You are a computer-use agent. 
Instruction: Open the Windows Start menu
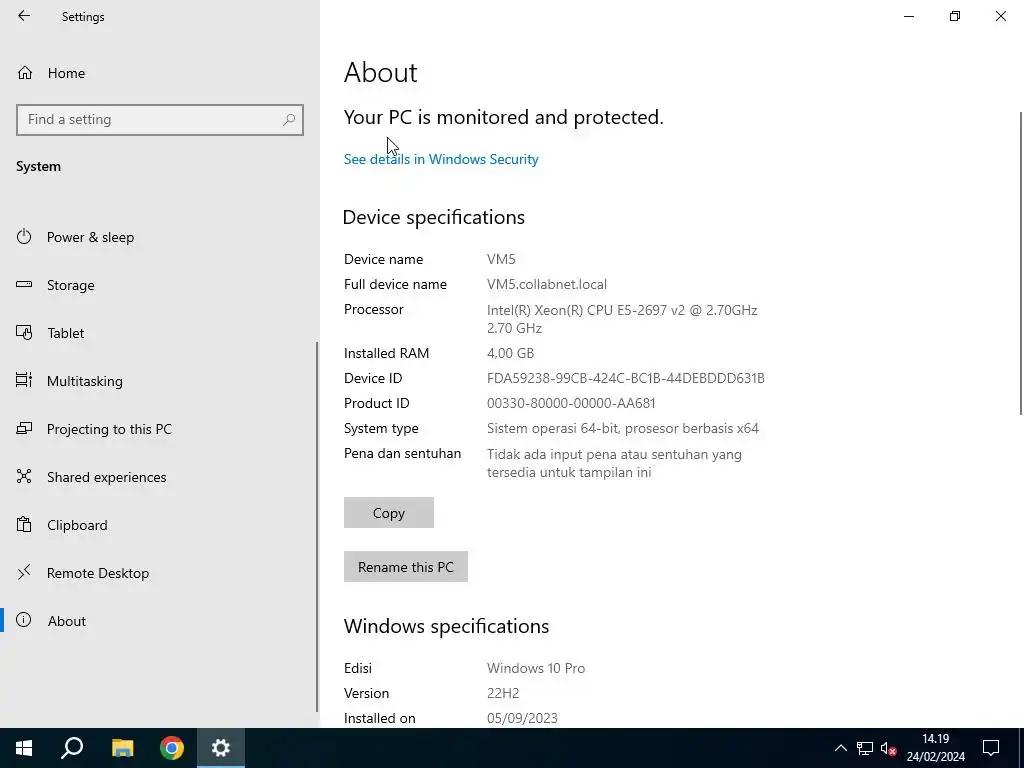point(24,748)
